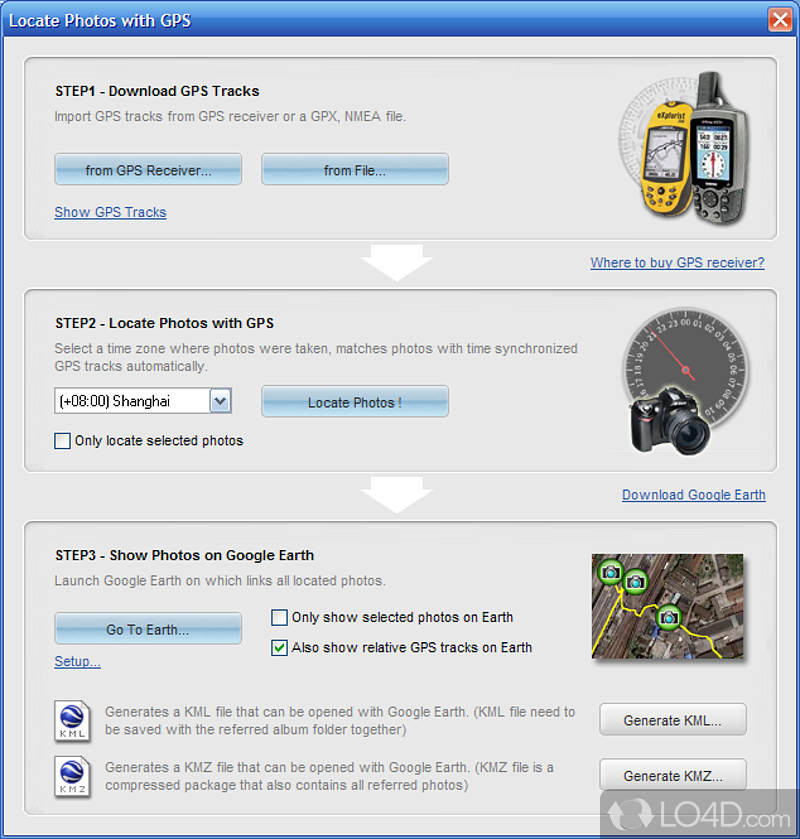This screenshot has height=839, width=800.
Task: Import GPS tracks from File
Action: [x=355, y=170]
